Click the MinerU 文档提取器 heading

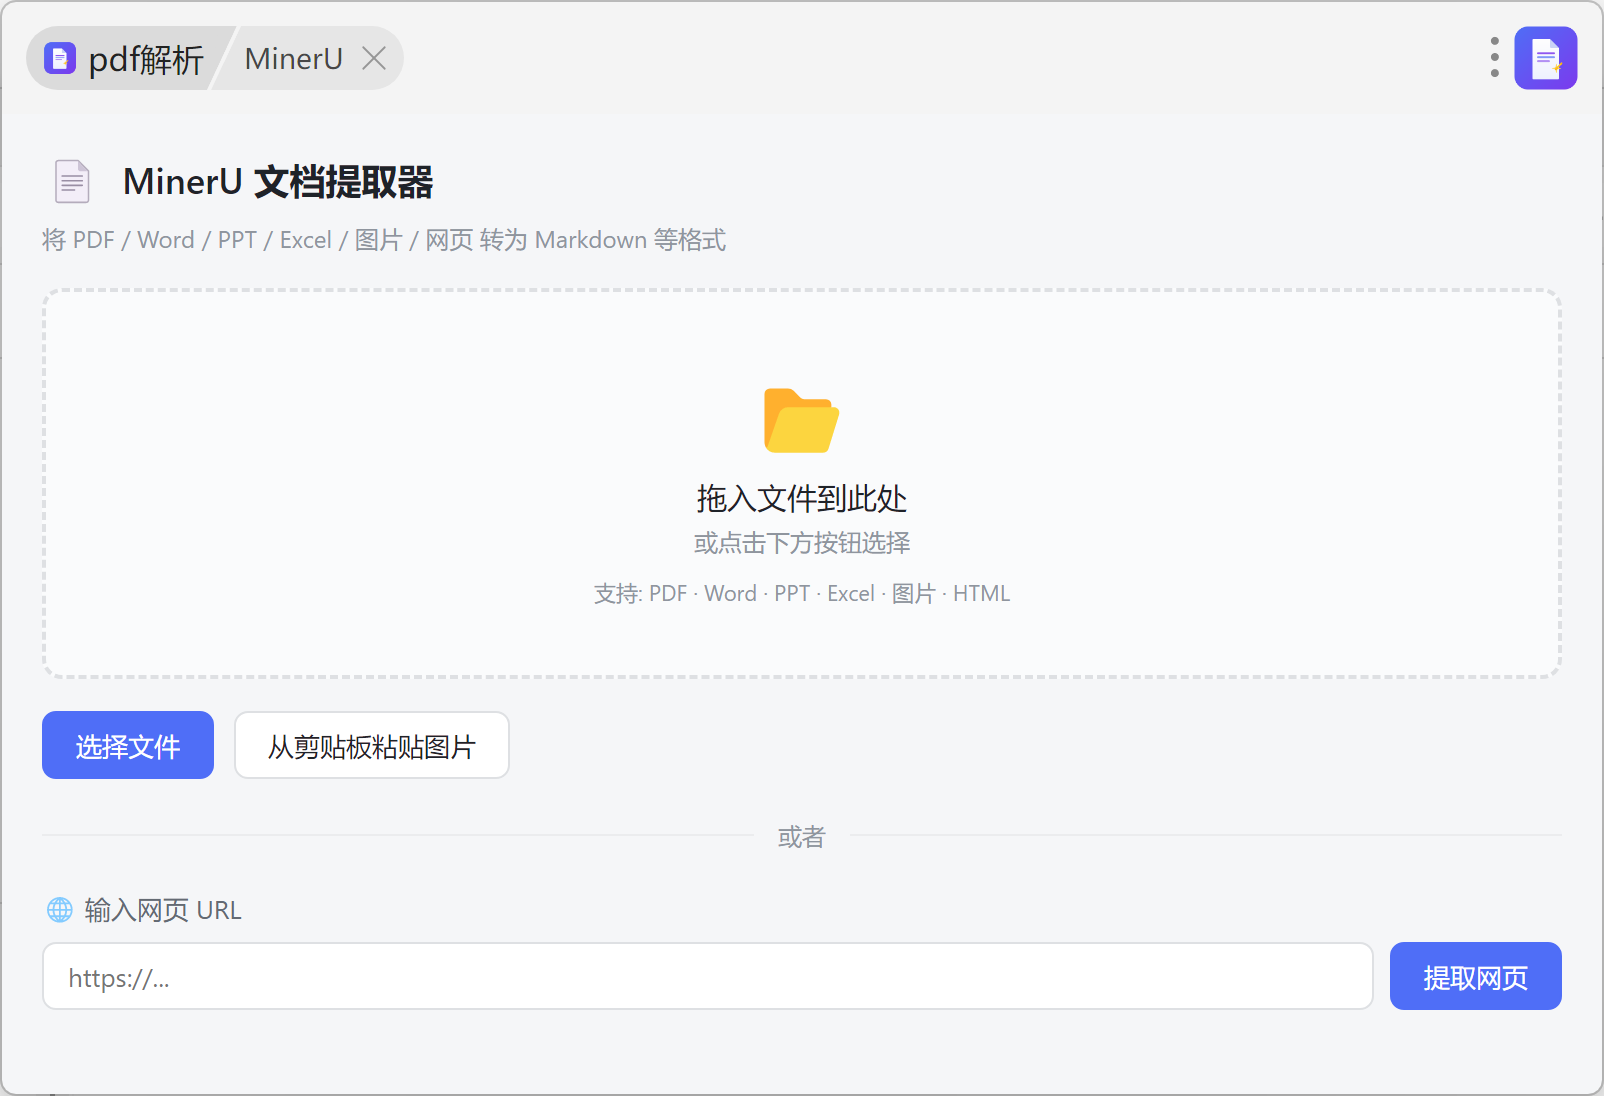pos(278,182)
